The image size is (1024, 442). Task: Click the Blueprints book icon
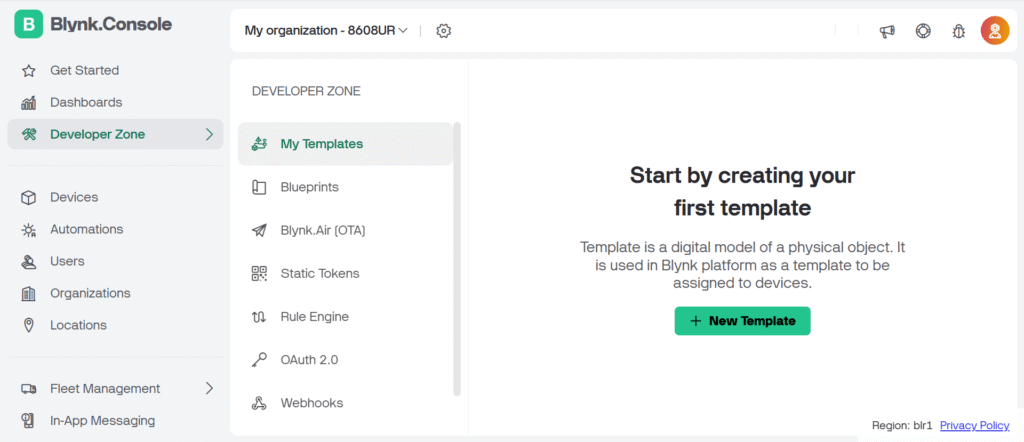tap(259, 187)
